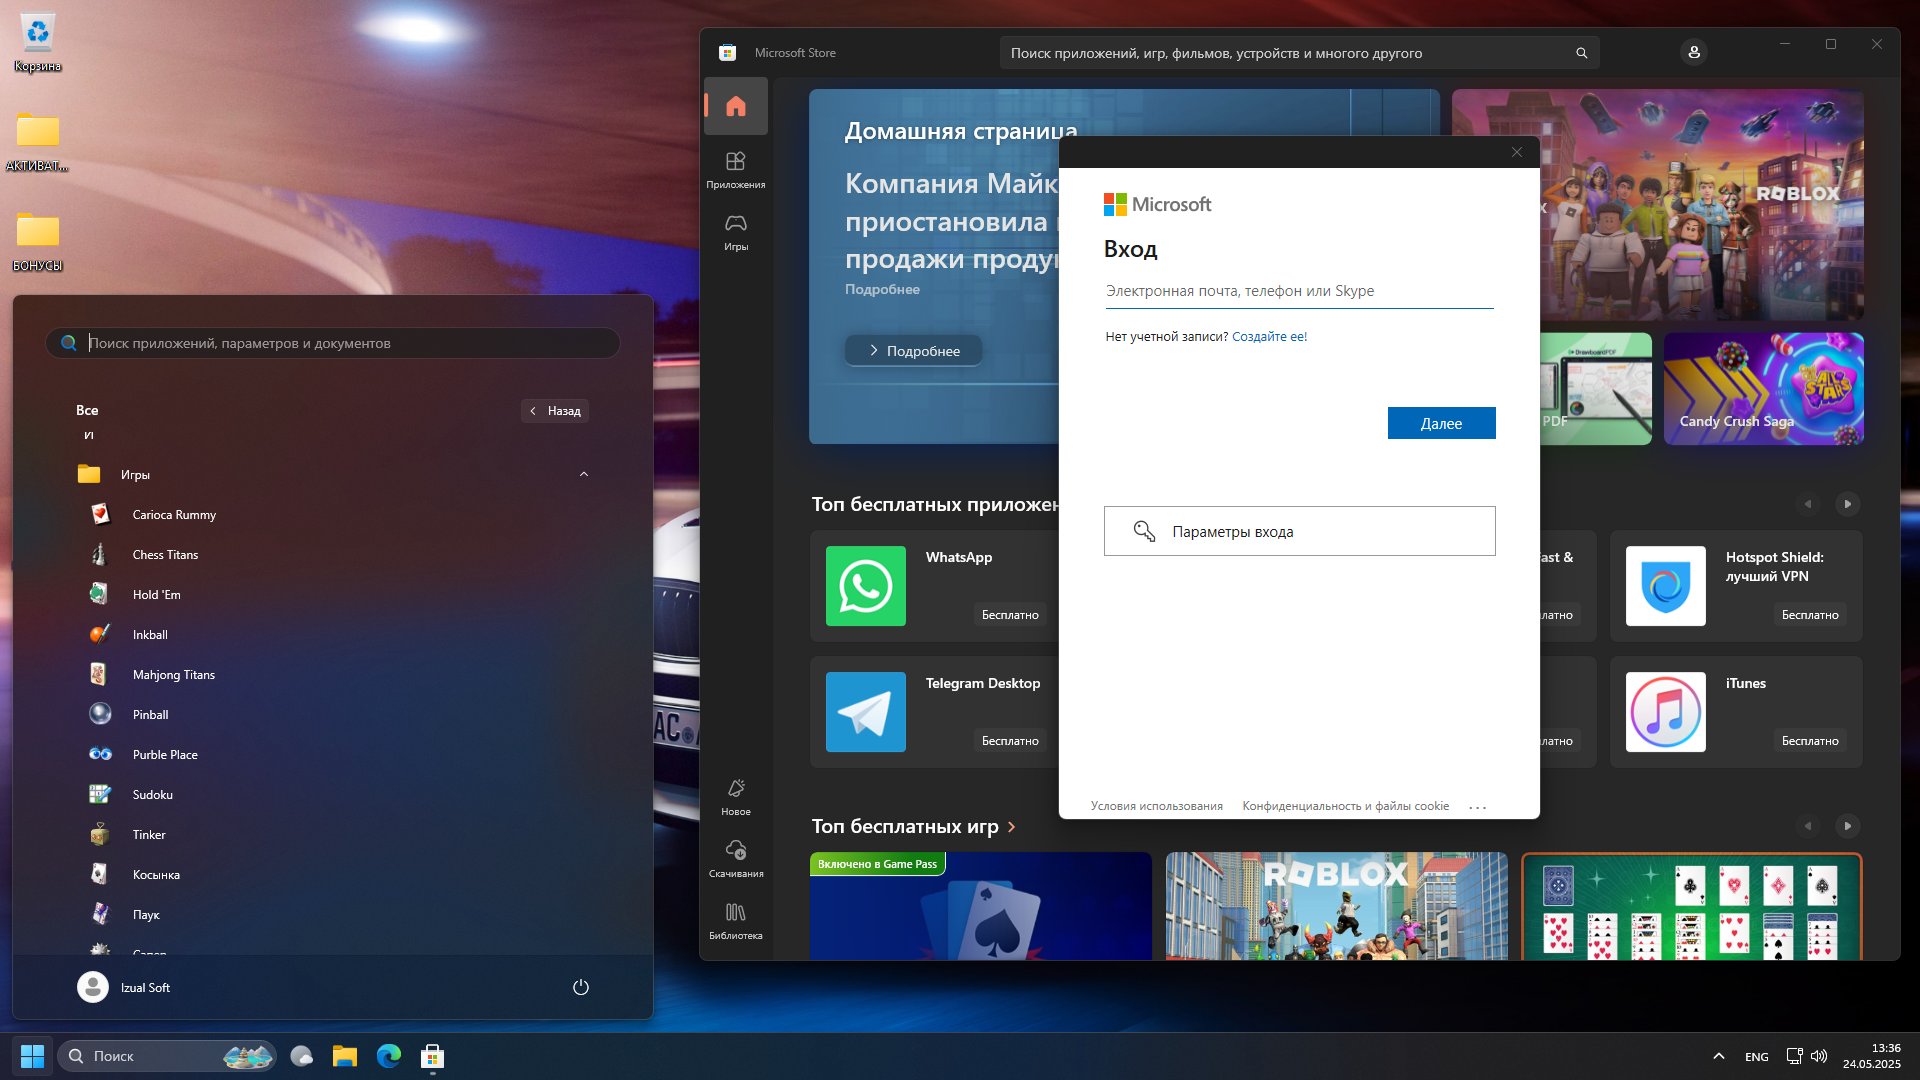Screen dimensions: 1920x1080
Task: Click the email, phone or Skype field
Action: [x=1299, y=291]
